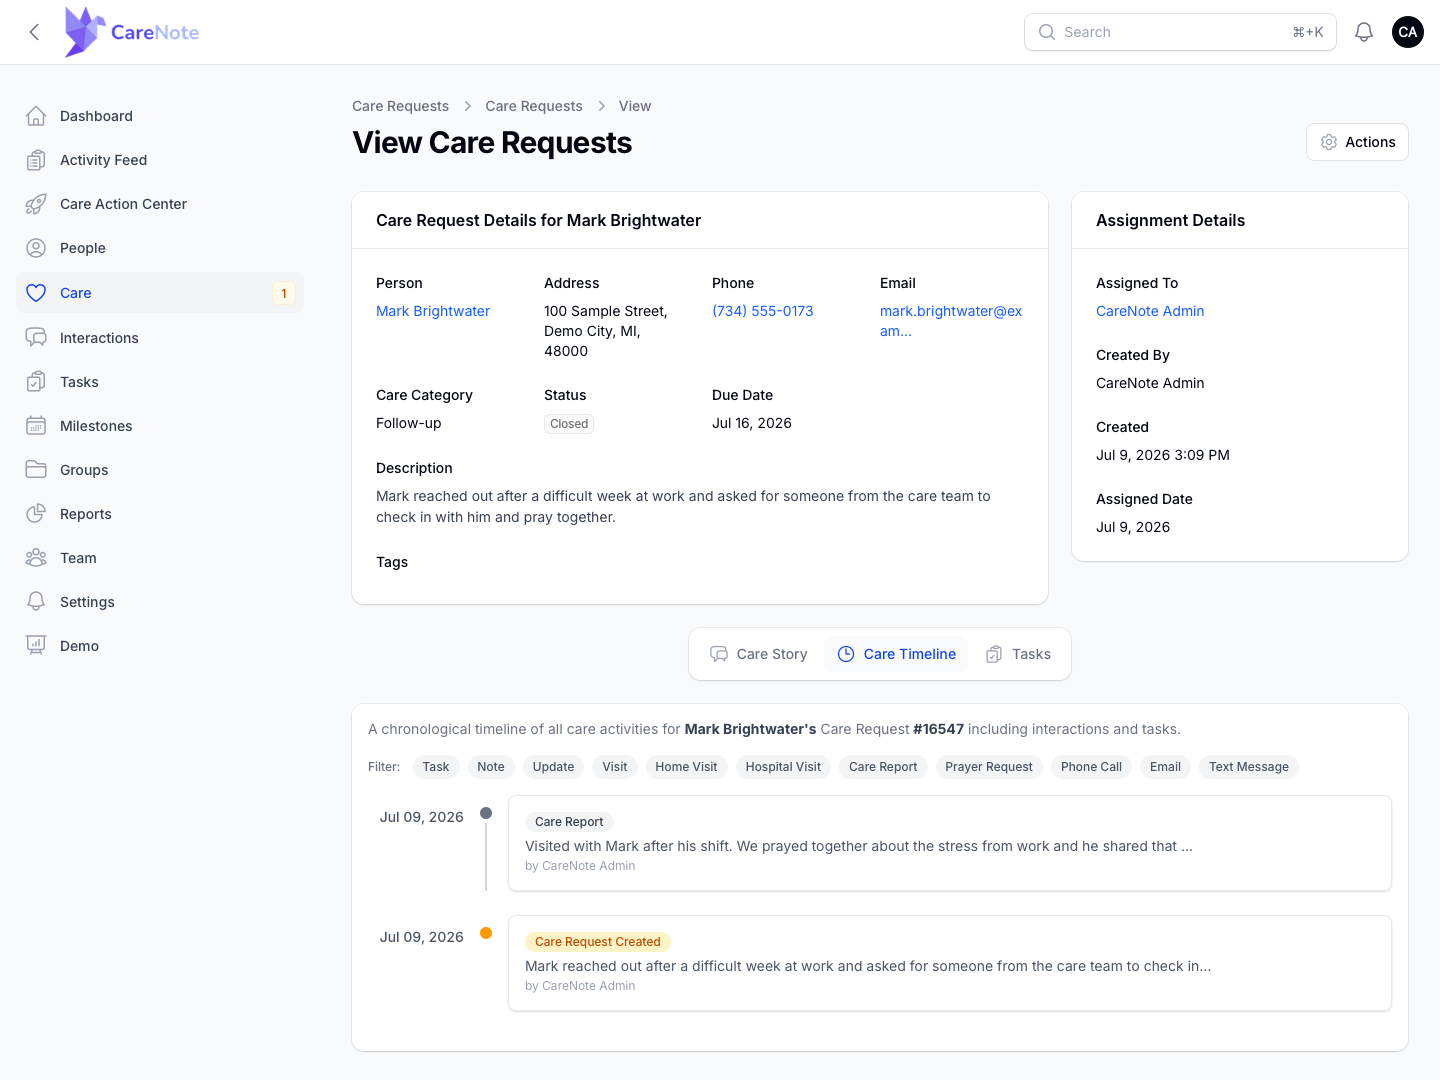Toggle the Update timeline filter

553,767
